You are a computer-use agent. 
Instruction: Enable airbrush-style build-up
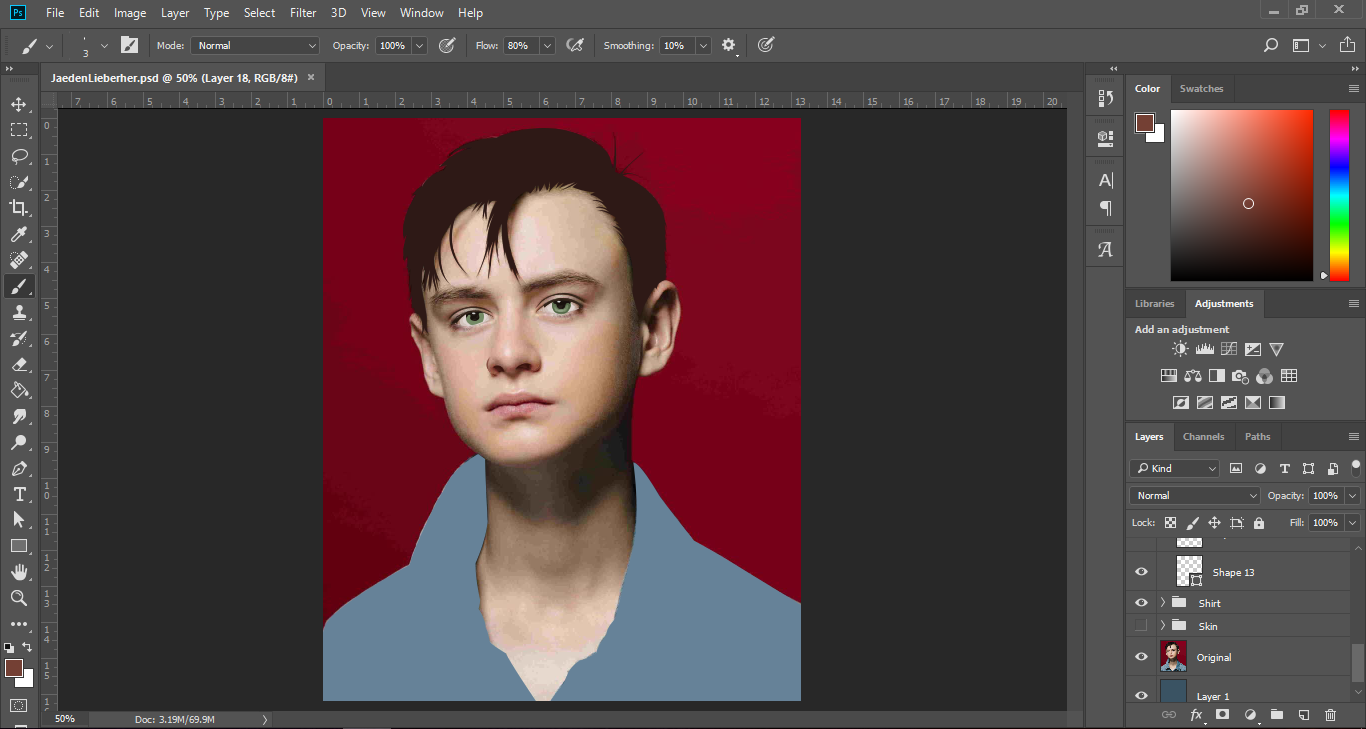(x=575, y=45)
